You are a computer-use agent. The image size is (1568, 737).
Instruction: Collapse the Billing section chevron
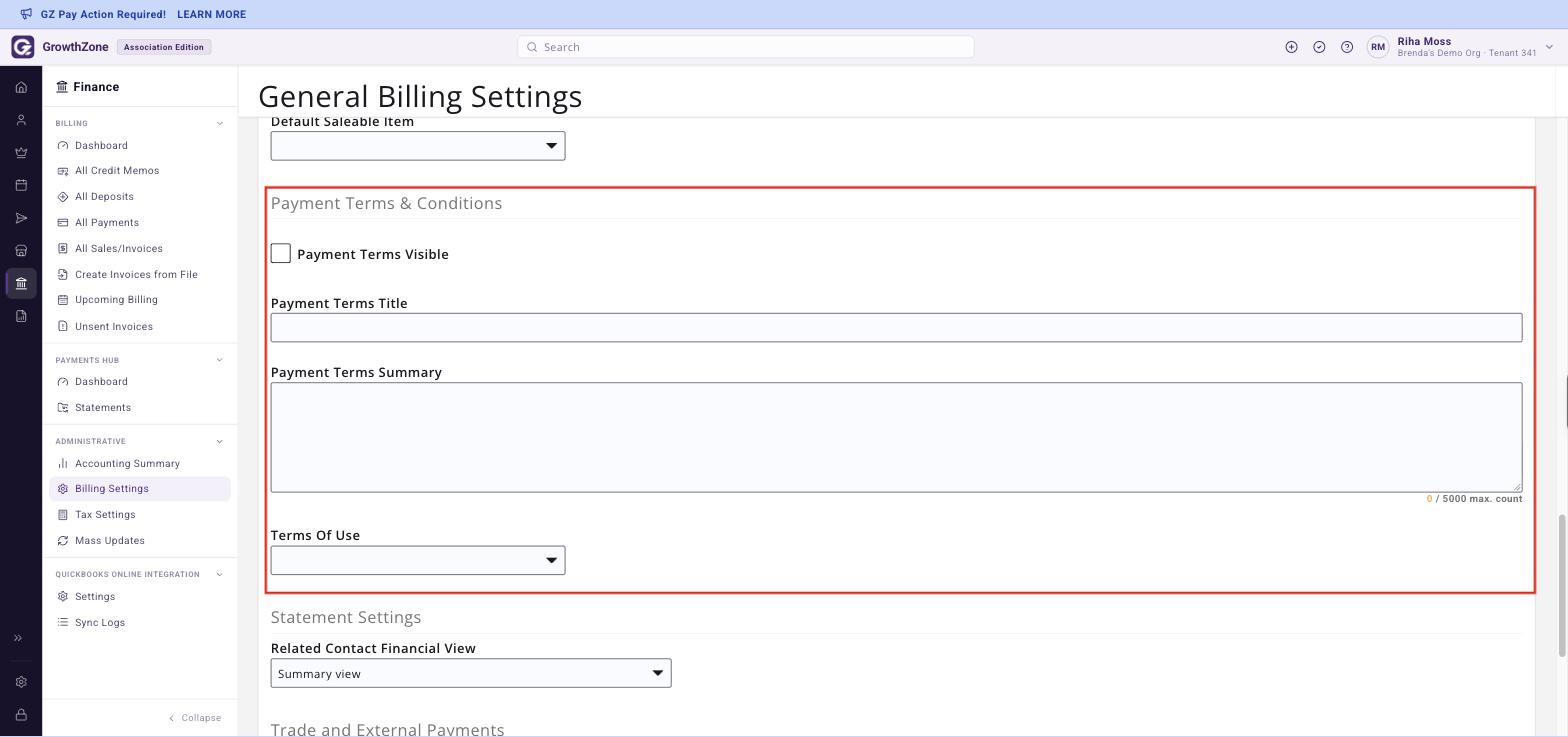pyautogui.click(x=220, y=123)
